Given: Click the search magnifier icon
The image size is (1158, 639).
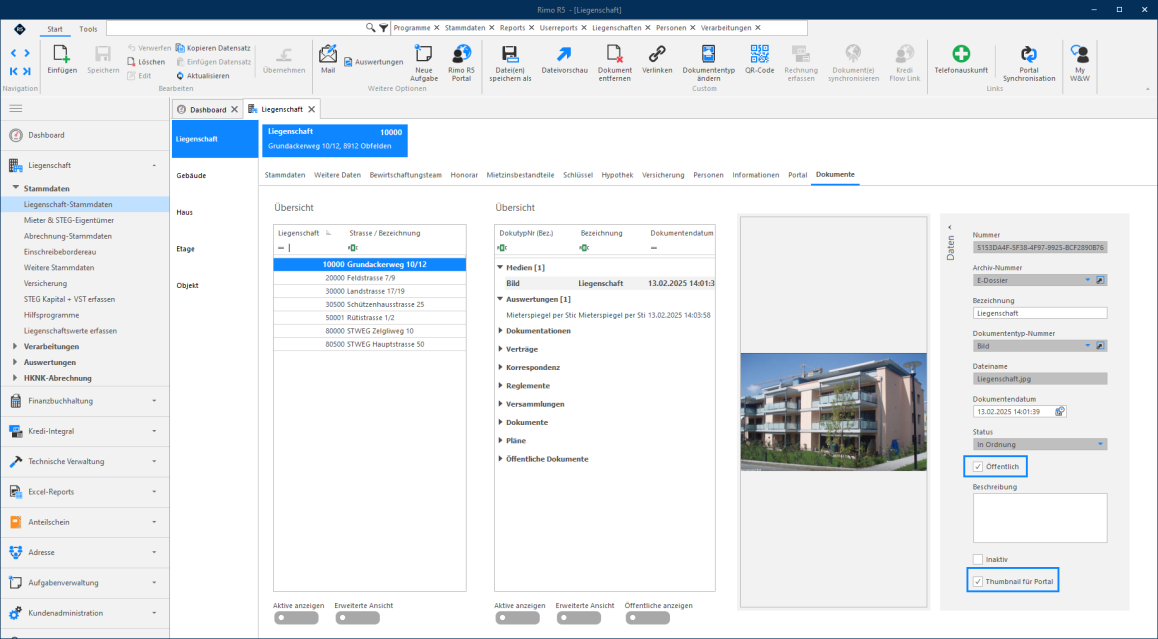Looking at the screenshot, I should 371,28.
